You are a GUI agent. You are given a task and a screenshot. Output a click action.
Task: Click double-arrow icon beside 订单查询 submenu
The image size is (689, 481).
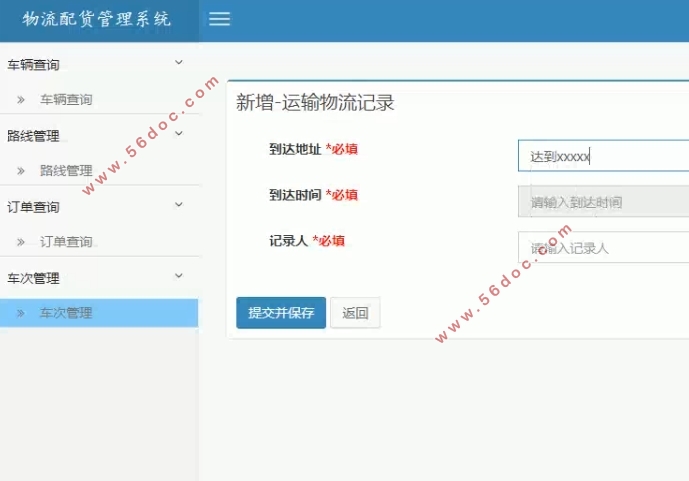point(21,242)
